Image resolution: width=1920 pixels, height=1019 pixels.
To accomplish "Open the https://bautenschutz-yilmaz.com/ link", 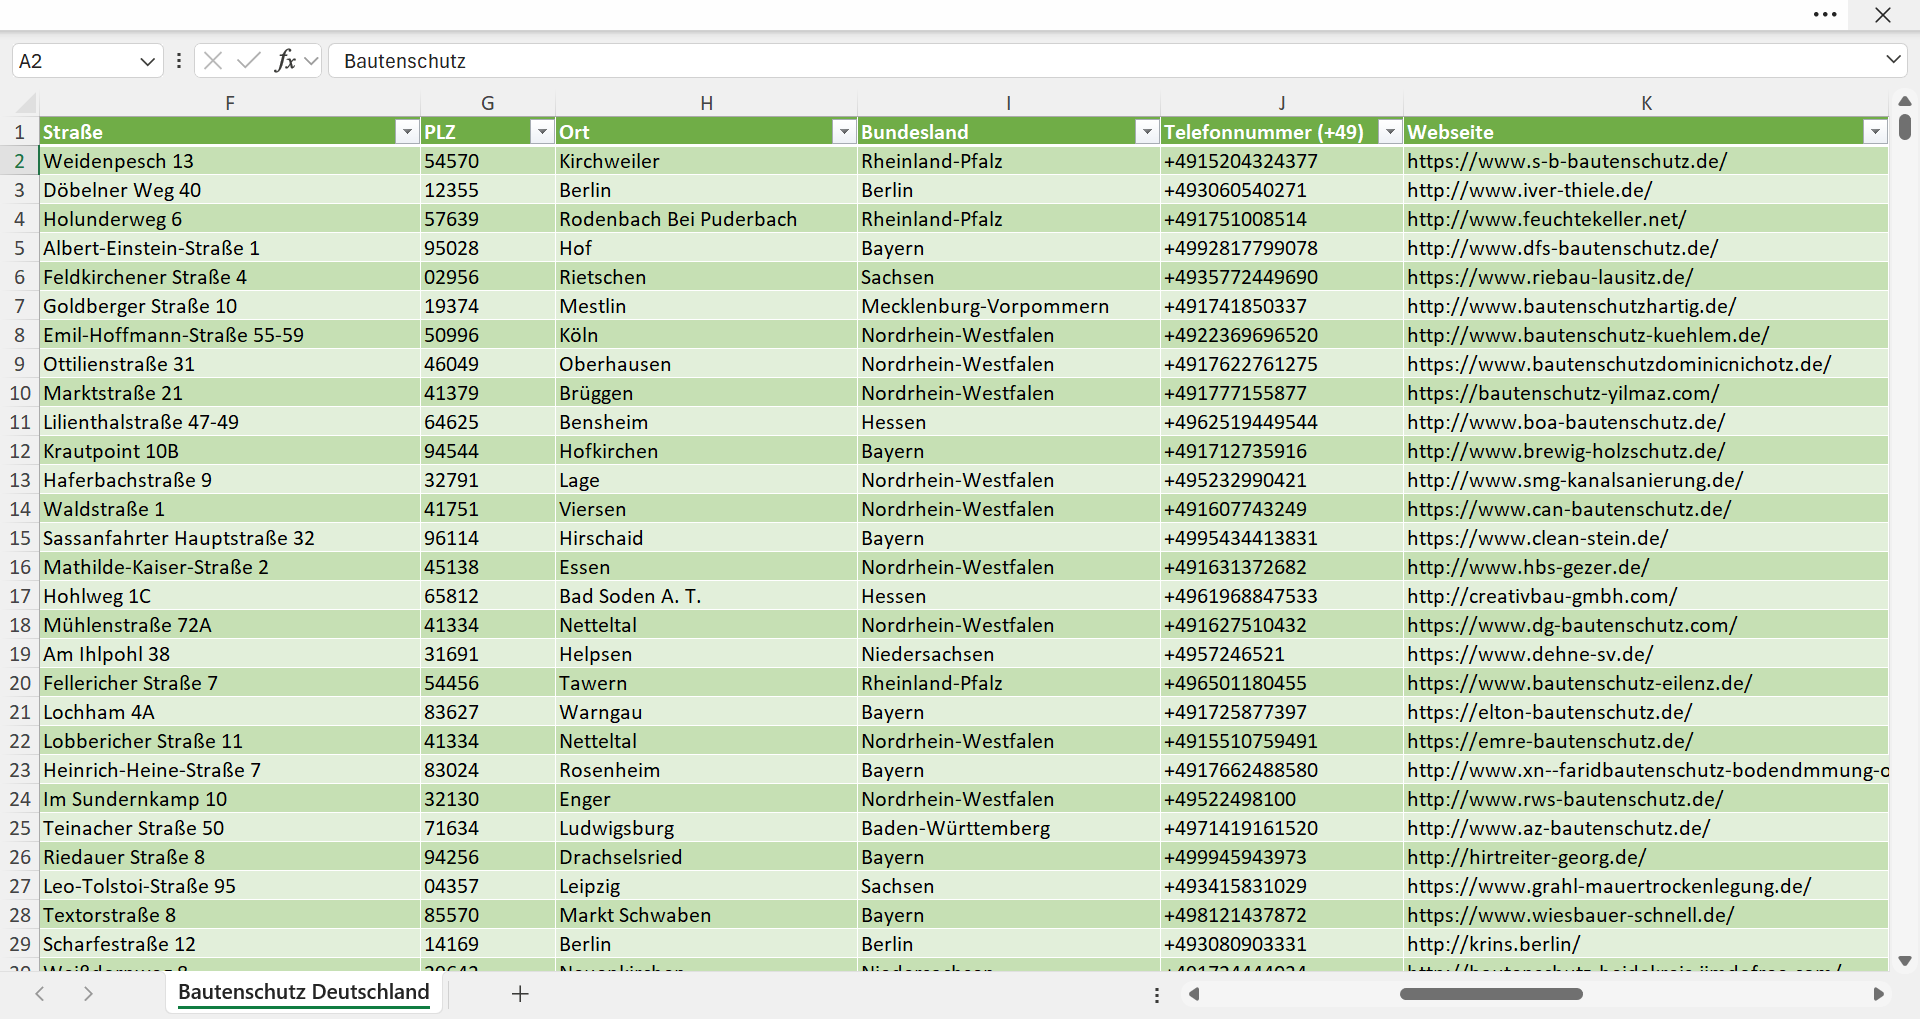I will coord(1563,393).
